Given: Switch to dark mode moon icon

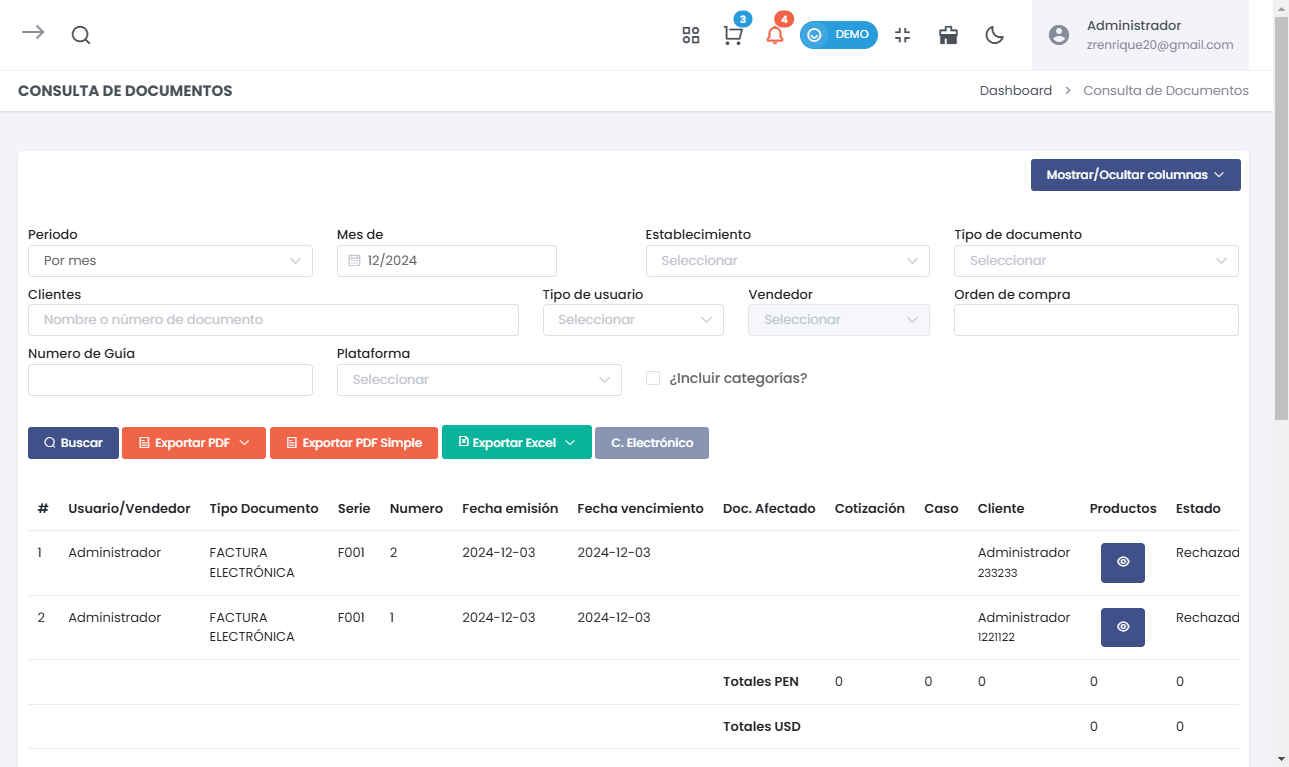Looking at the screenshot, I should pos(995,35).
